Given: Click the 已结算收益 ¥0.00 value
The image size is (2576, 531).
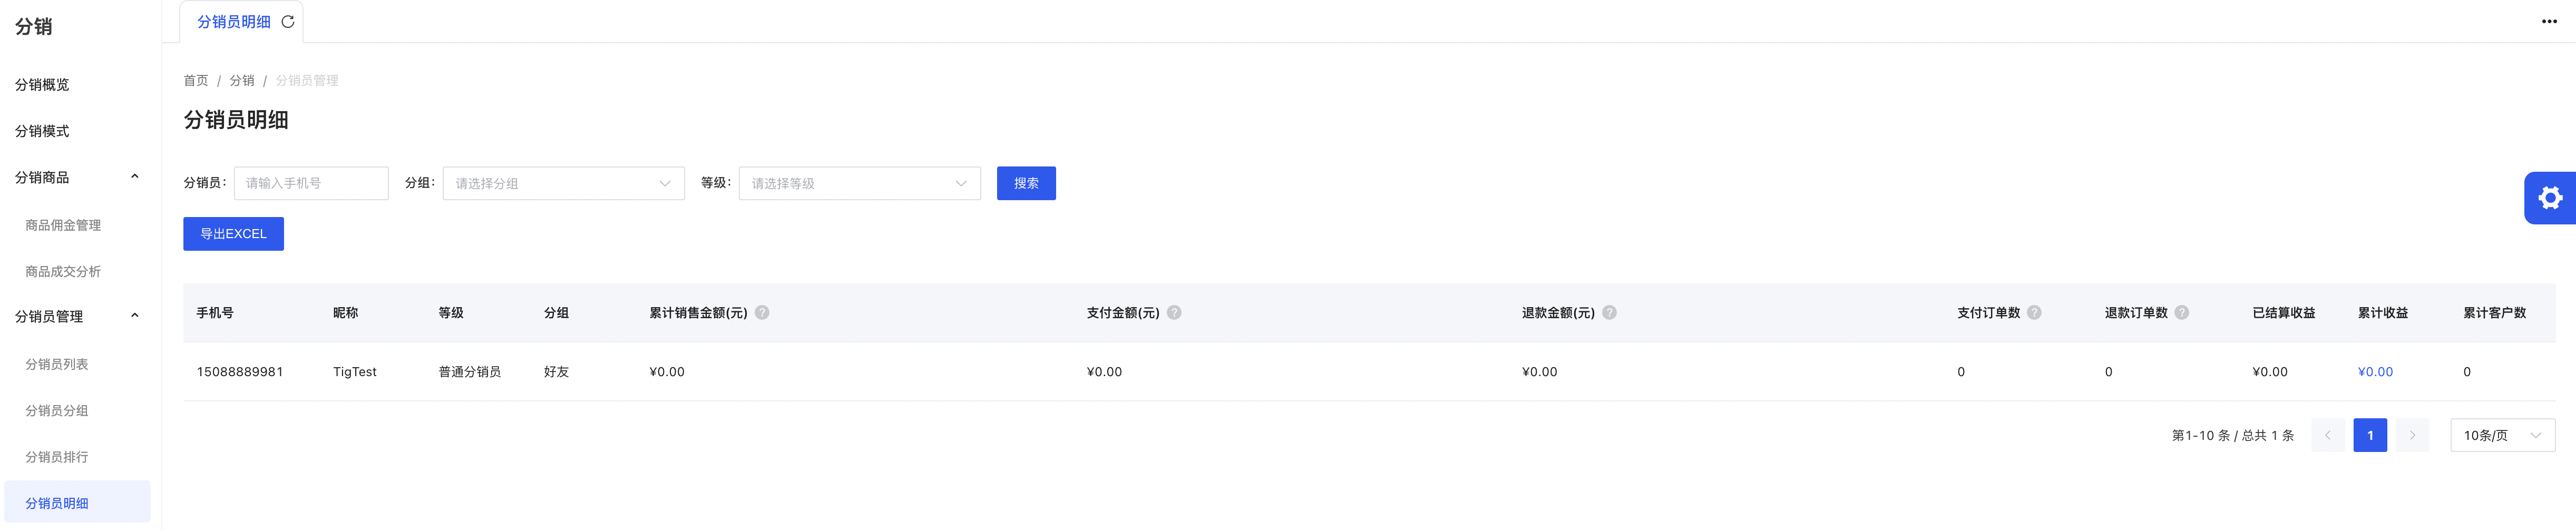Looking at the screenshot, I should (2270, 372).
